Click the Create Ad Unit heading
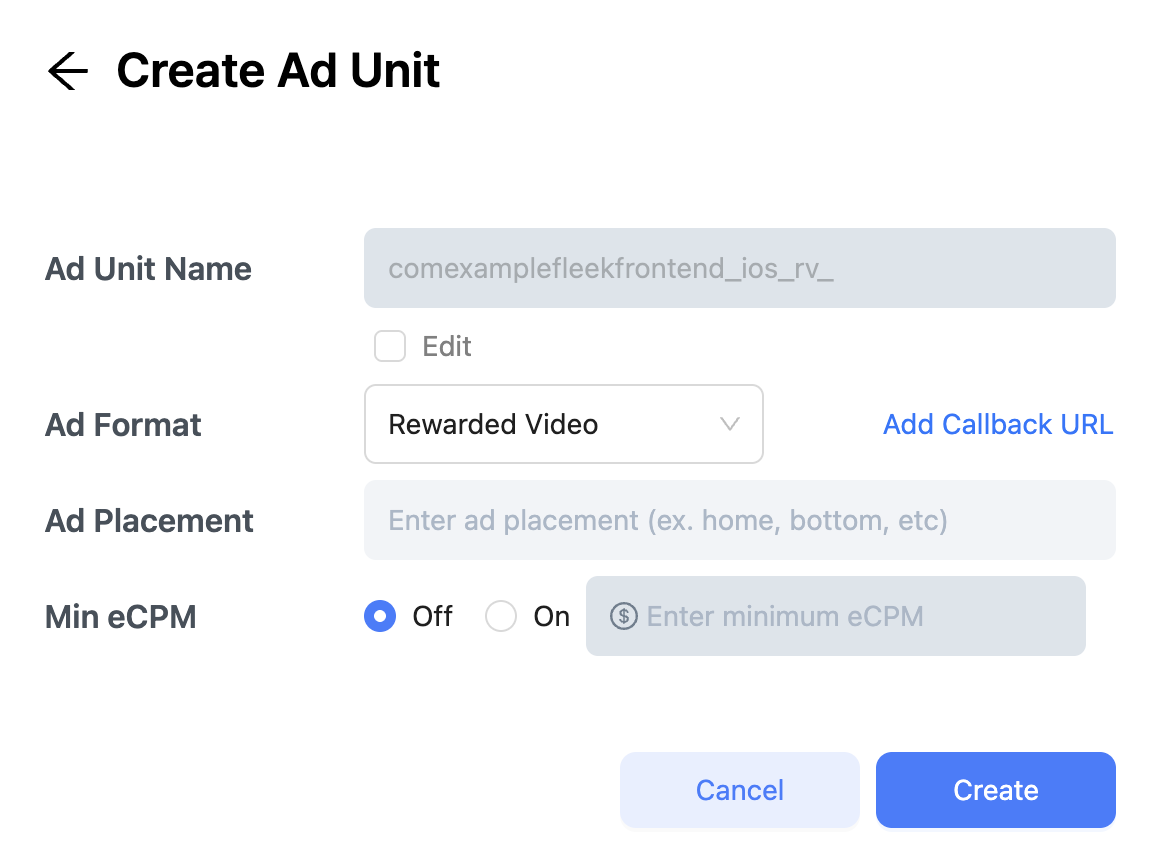Screen dimensions: 1156x868 click(x=278, y=71)
